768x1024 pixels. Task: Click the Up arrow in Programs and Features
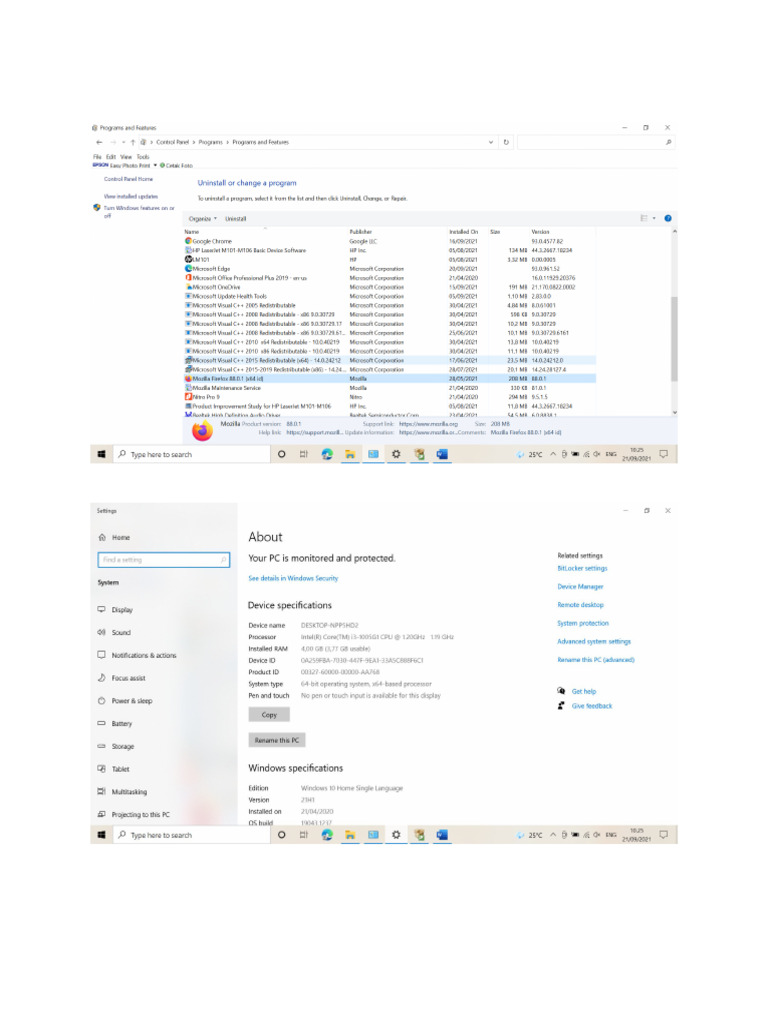133,142
